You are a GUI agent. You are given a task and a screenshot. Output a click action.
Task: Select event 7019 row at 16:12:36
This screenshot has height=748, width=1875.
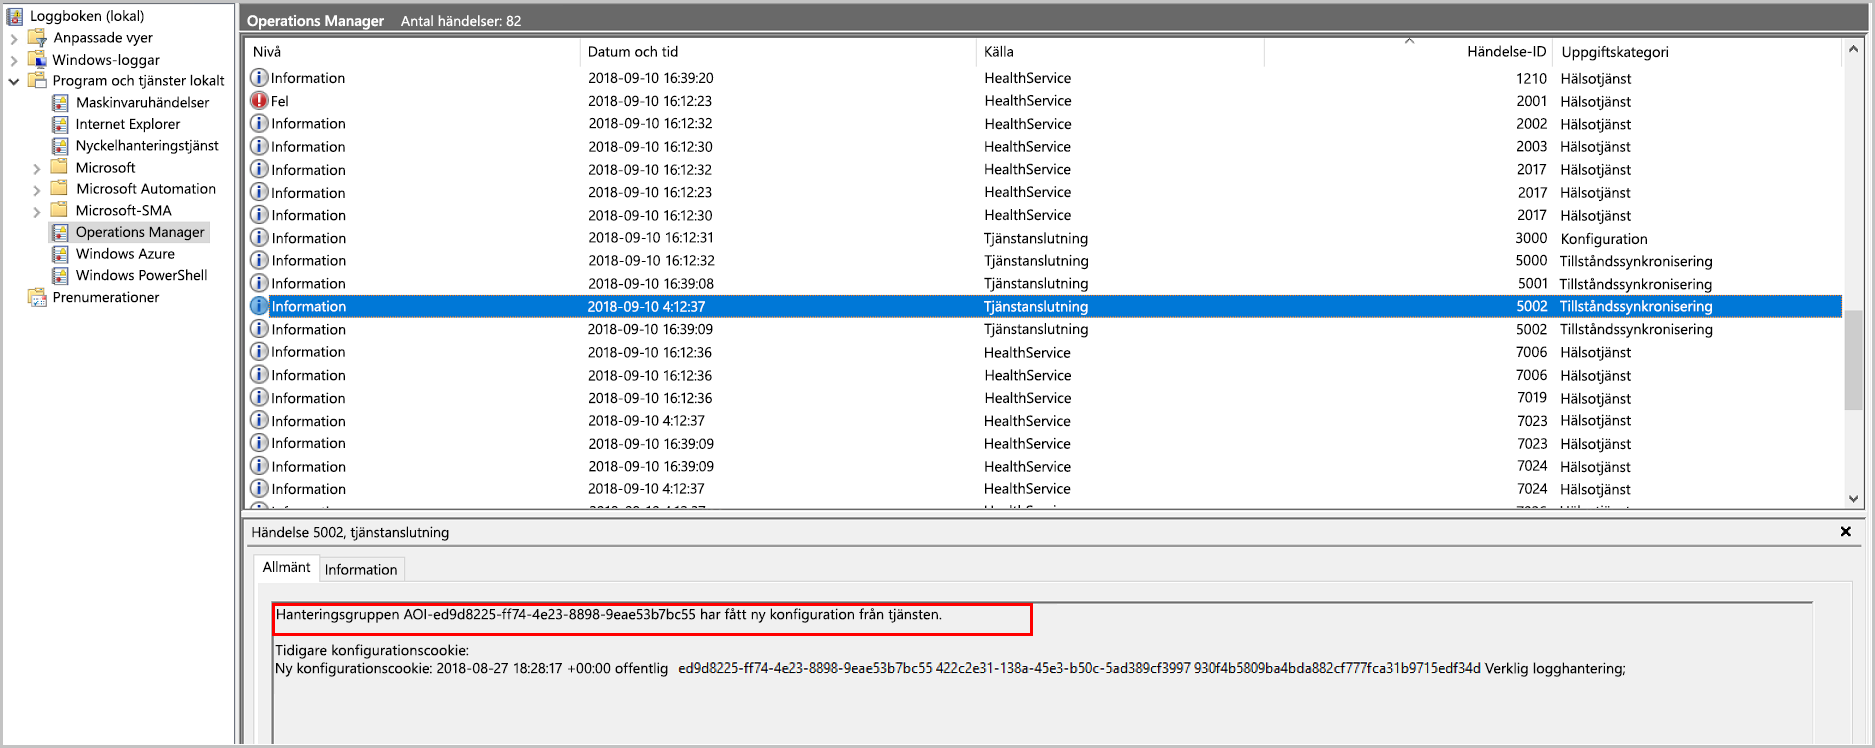(1044, 398)
